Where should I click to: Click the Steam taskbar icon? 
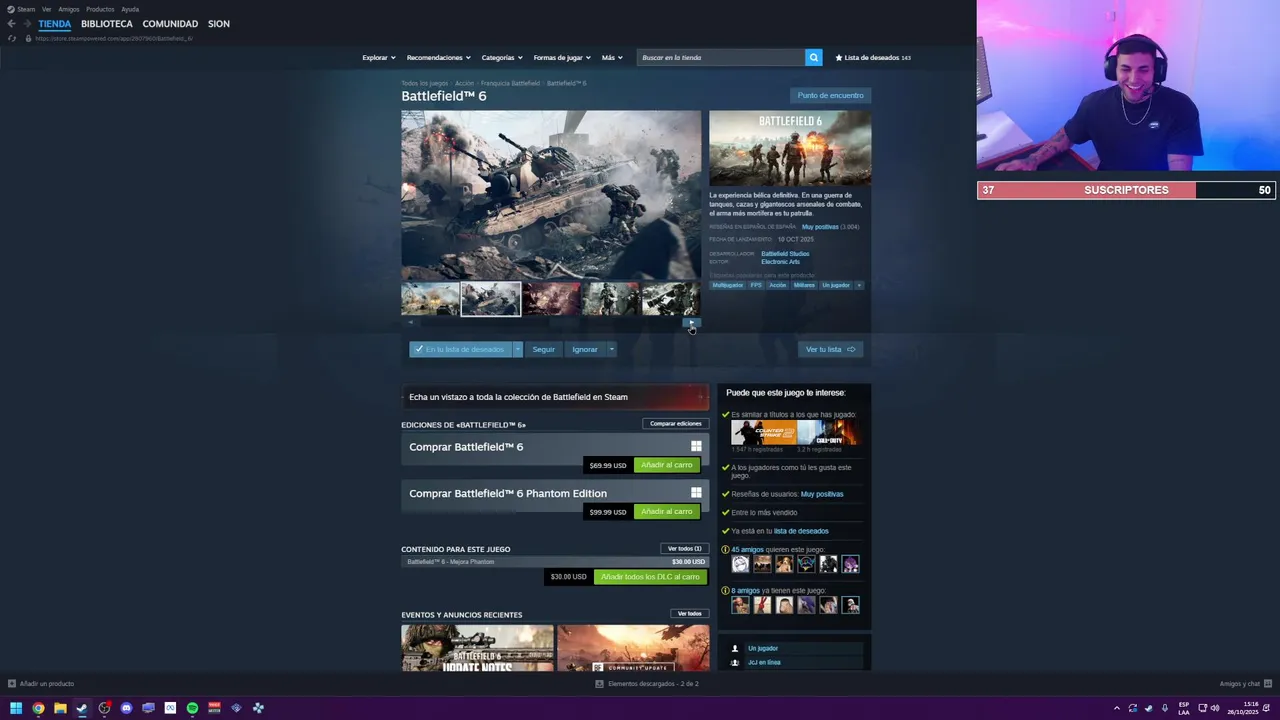pos(82,708)
